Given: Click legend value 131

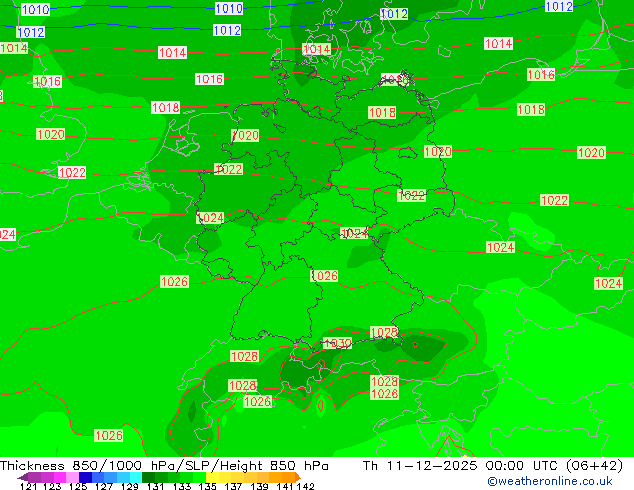Looking at the screenshot, I should 156,486.
